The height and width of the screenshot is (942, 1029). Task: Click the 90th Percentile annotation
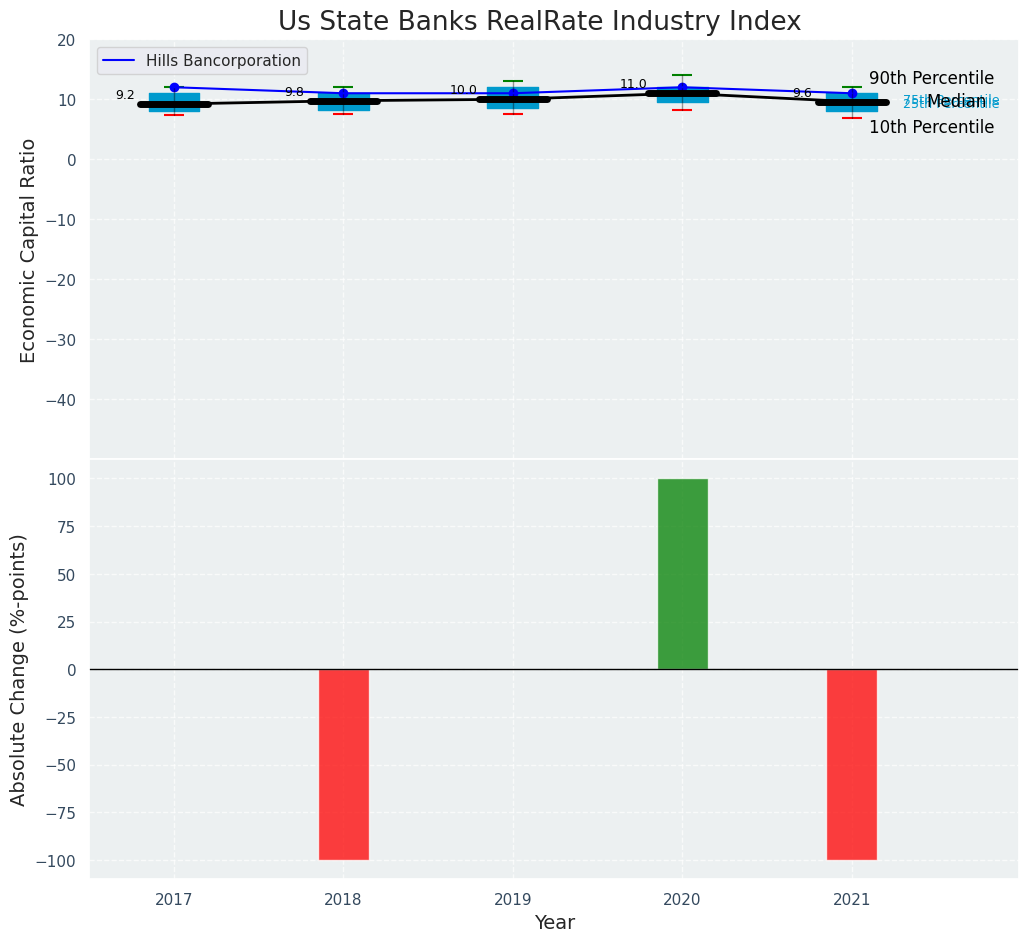(931, 78)
